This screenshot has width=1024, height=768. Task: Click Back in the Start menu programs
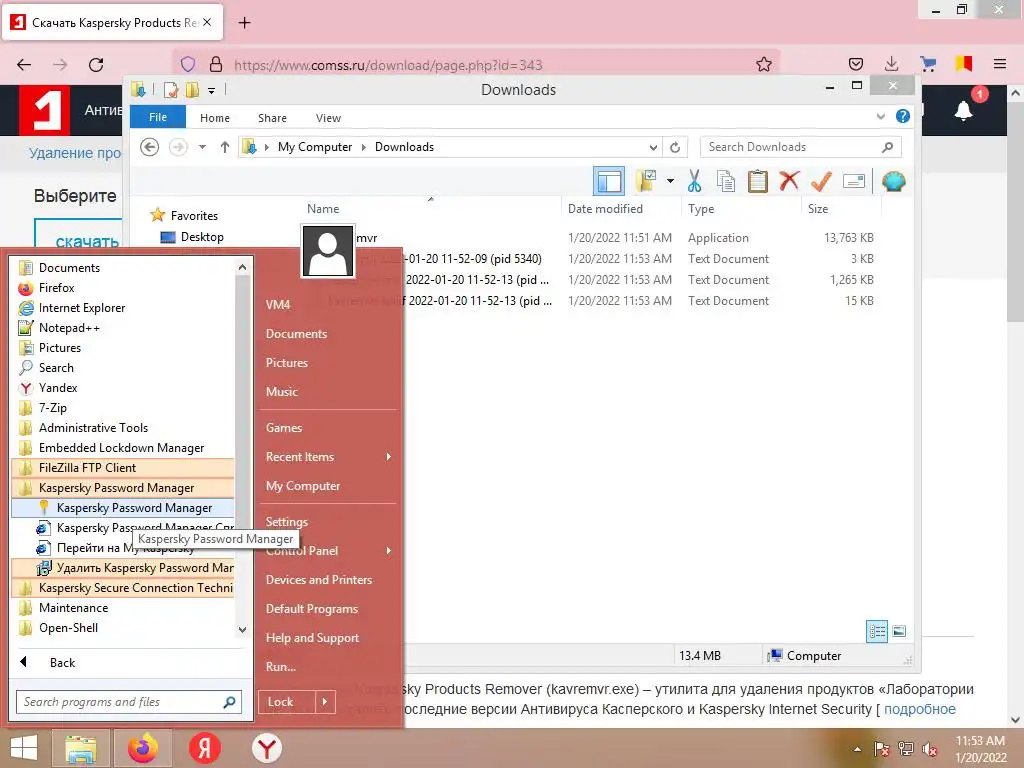coord(62,663)
